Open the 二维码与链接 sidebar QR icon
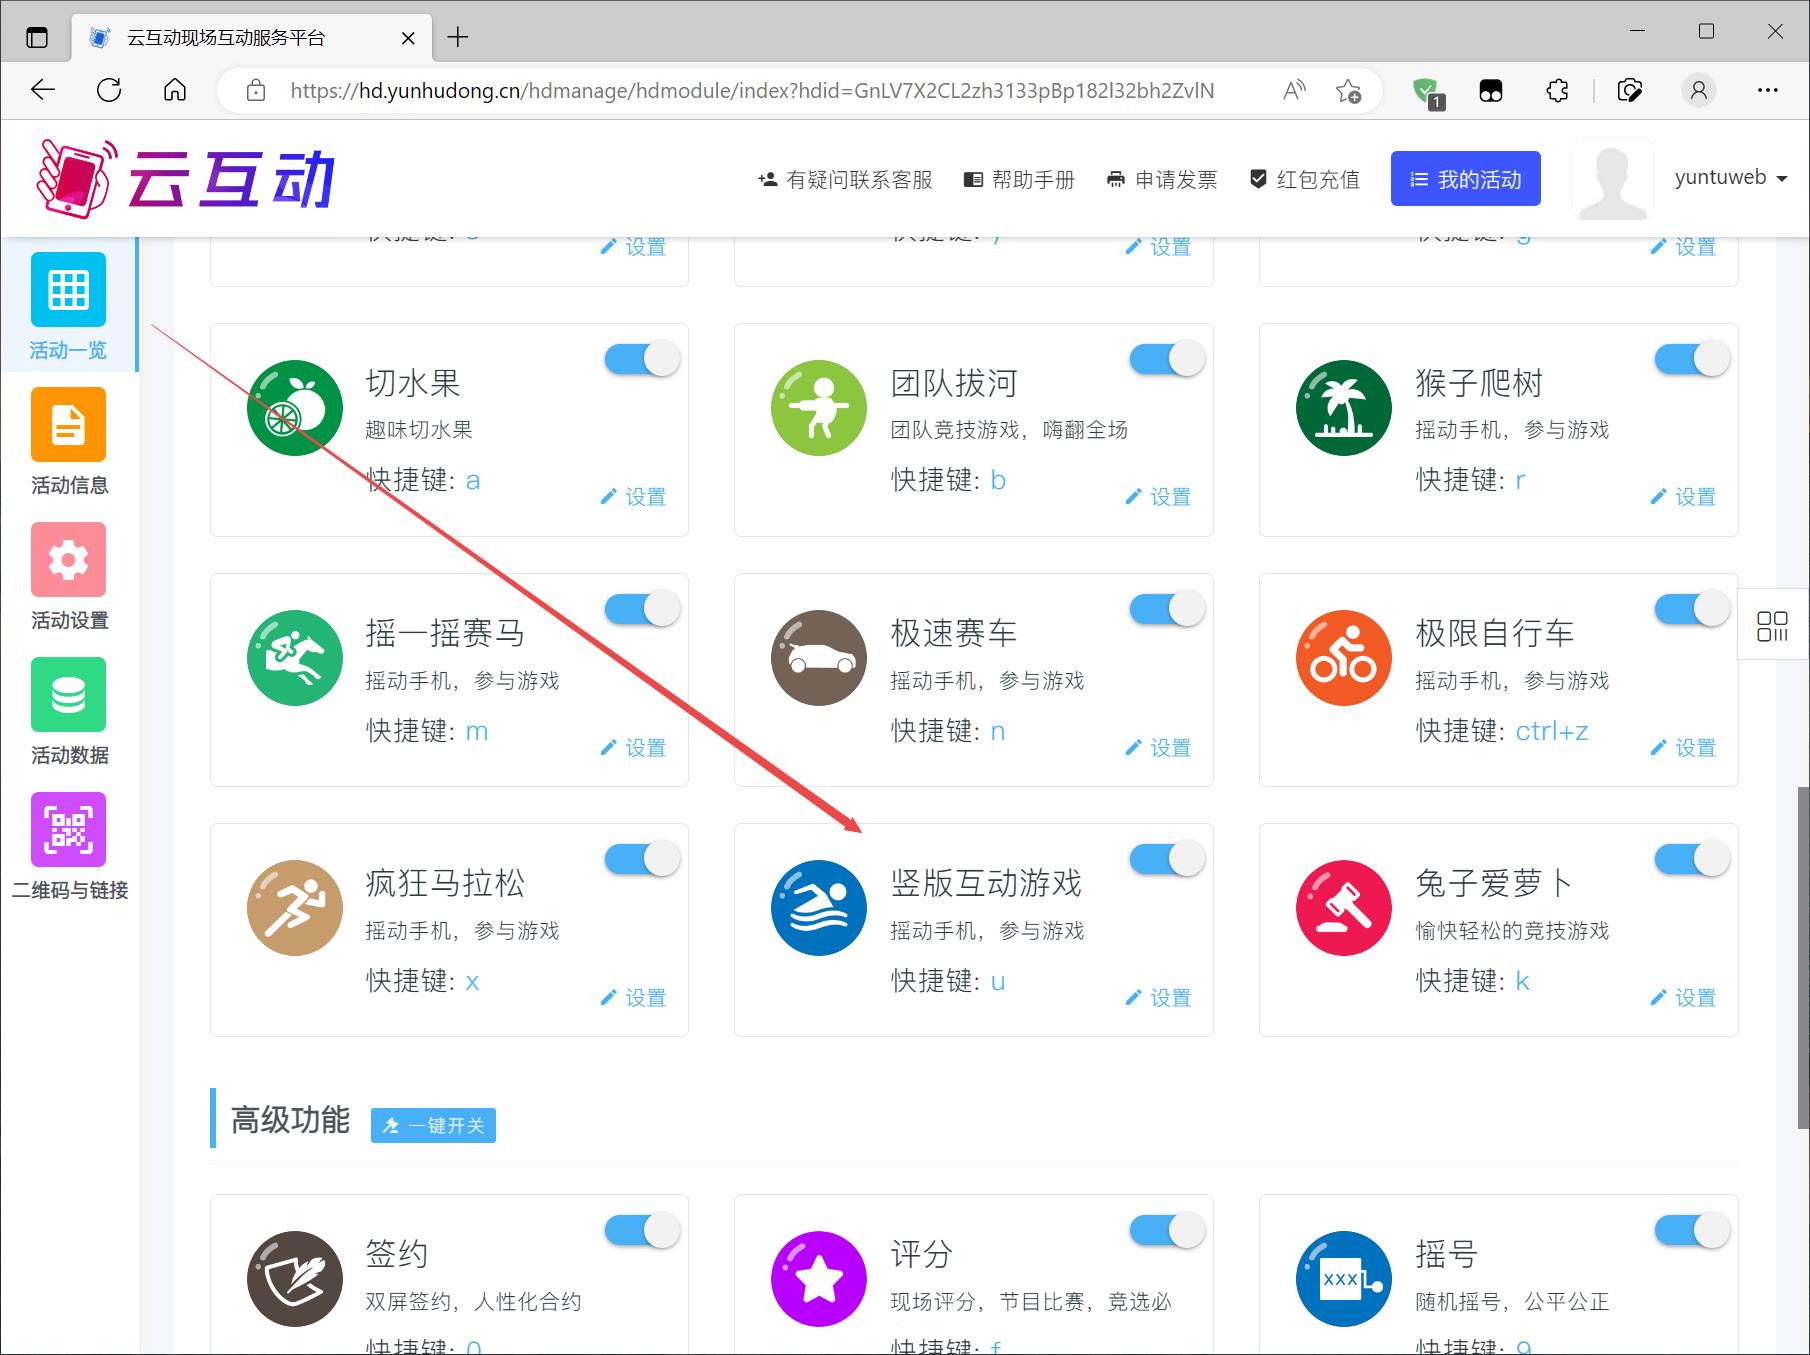1810x1355 pixels. click(x=68, y=829)
